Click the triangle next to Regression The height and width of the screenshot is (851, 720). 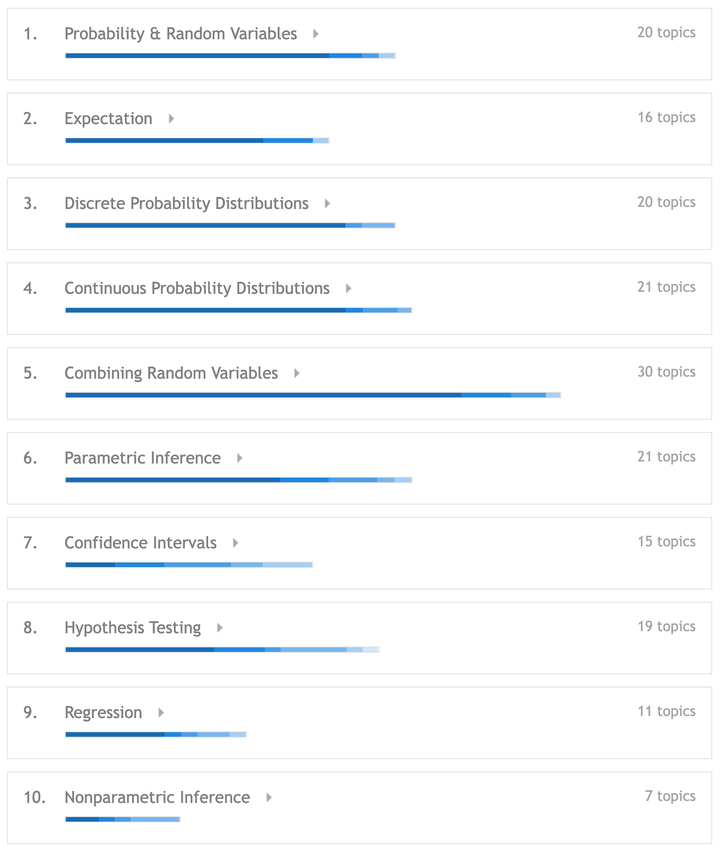[161, 713]
